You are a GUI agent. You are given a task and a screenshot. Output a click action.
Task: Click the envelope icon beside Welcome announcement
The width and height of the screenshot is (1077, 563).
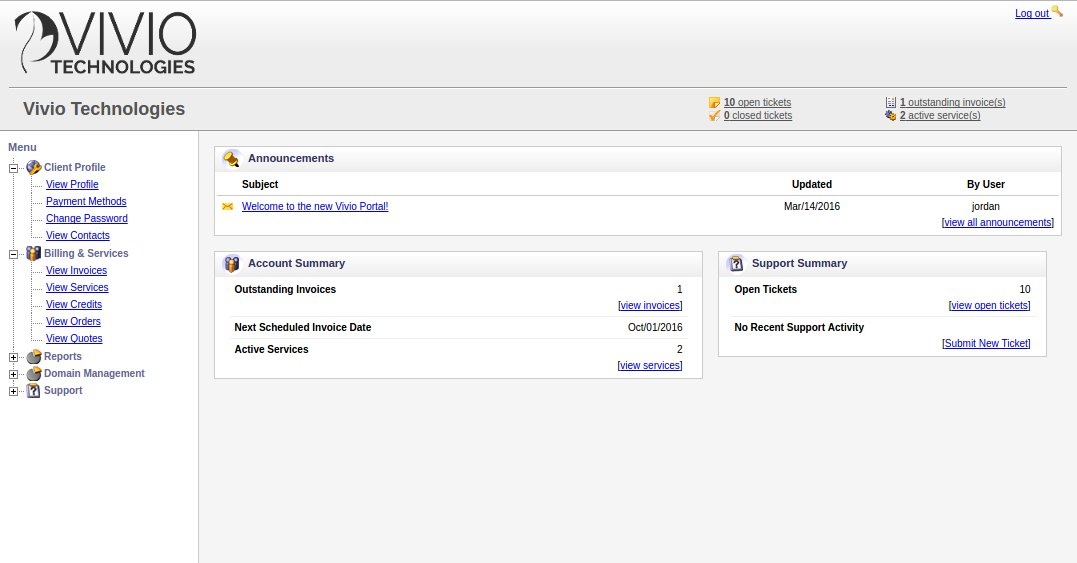228,206
